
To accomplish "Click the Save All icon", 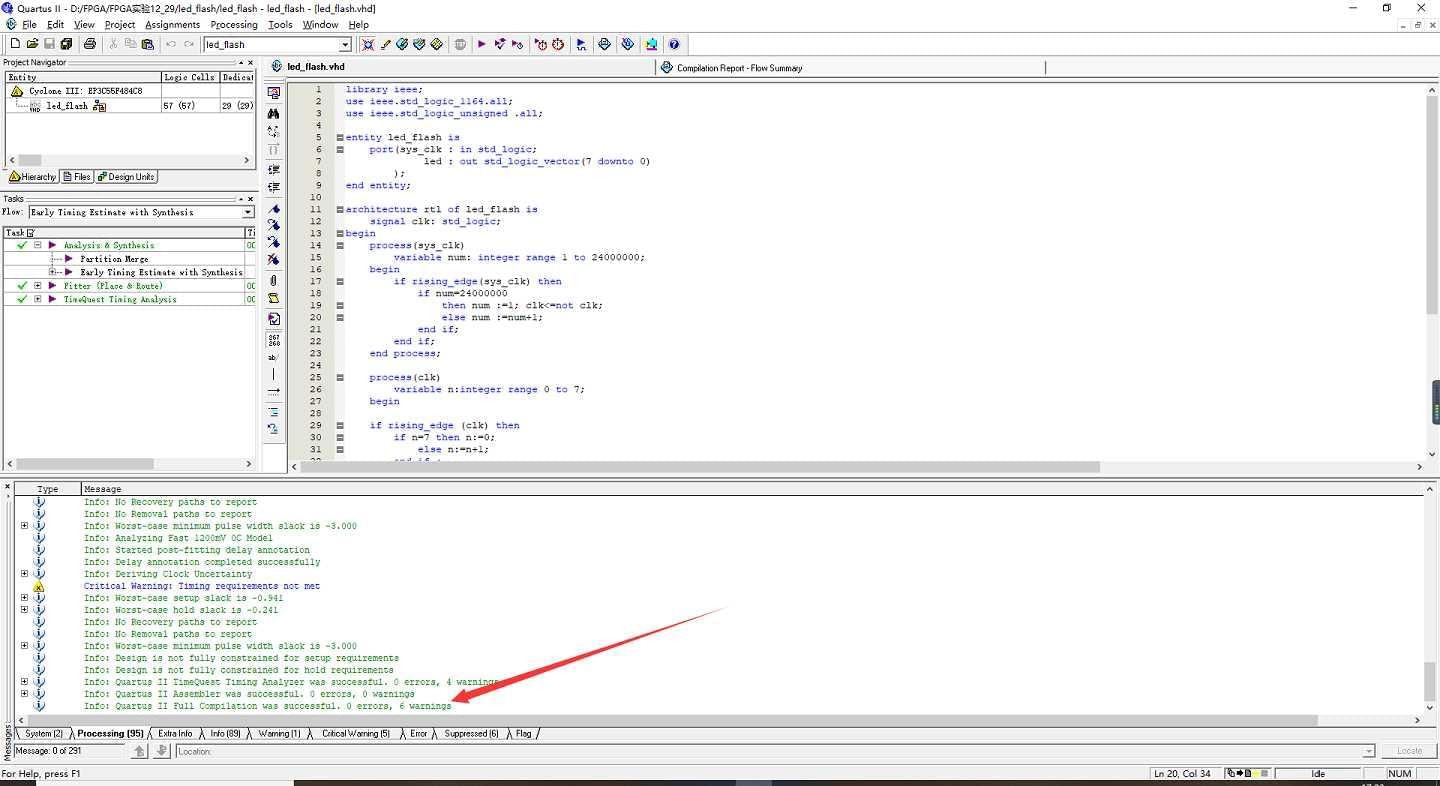I will pyautogui.click(x=66, y=44).
